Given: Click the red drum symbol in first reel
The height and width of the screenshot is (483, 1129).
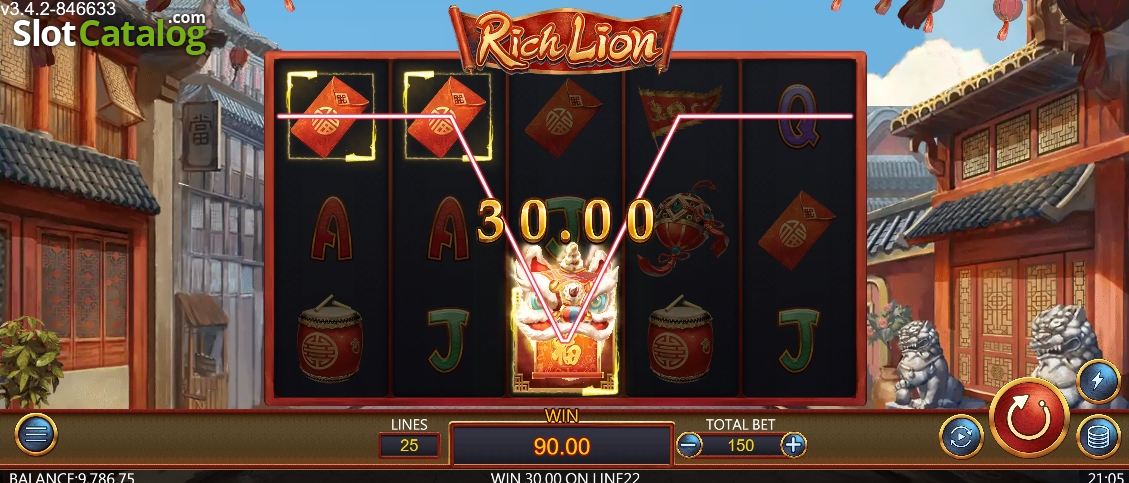Looking at the screenshot, I should pos(330,338).
